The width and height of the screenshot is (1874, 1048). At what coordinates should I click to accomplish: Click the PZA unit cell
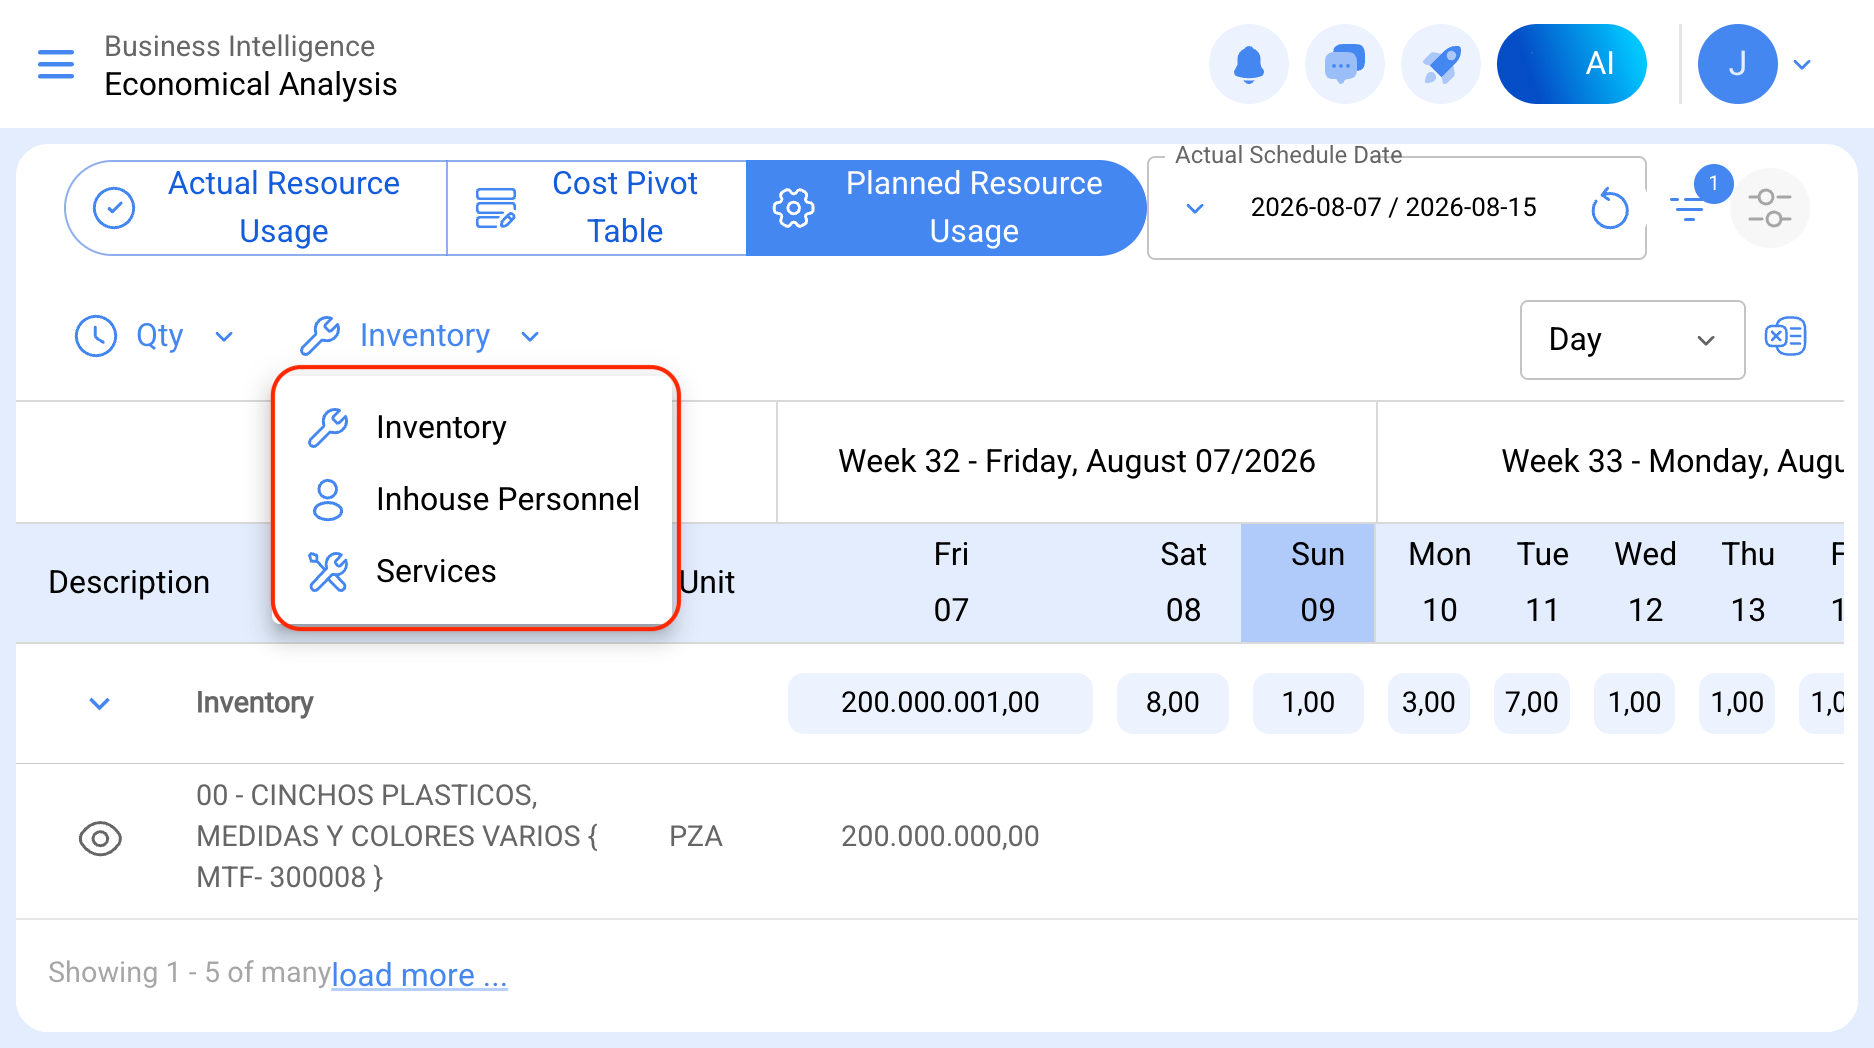695,836
